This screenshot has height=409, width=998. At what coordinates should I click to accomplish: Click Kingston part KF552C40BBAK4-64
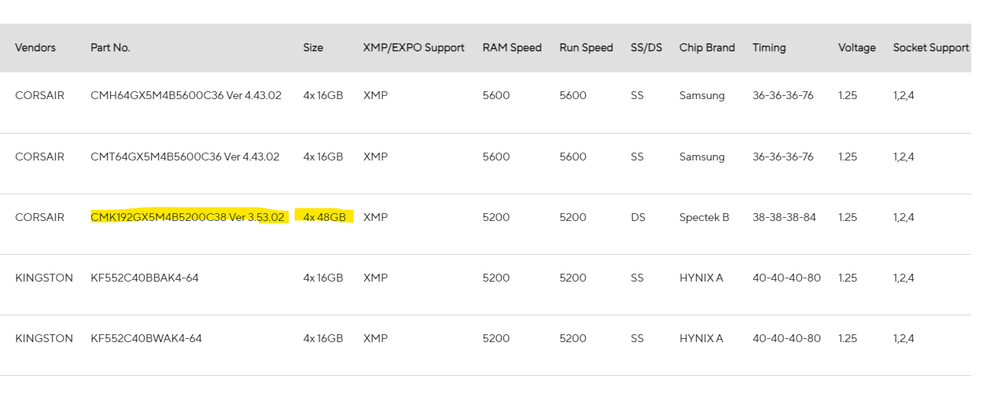point(144,278)
